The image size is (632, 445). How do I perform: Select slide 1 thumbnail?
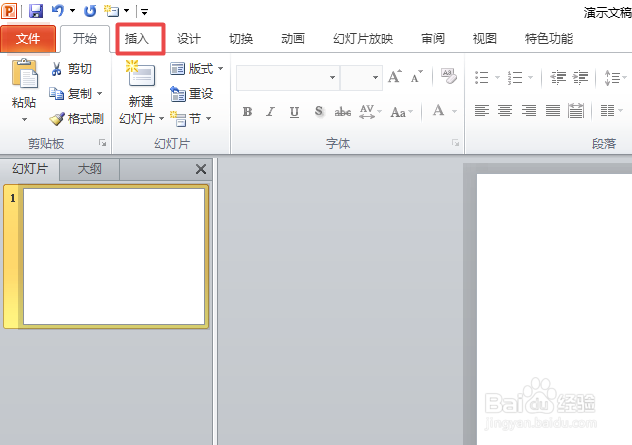pos(114,256)
